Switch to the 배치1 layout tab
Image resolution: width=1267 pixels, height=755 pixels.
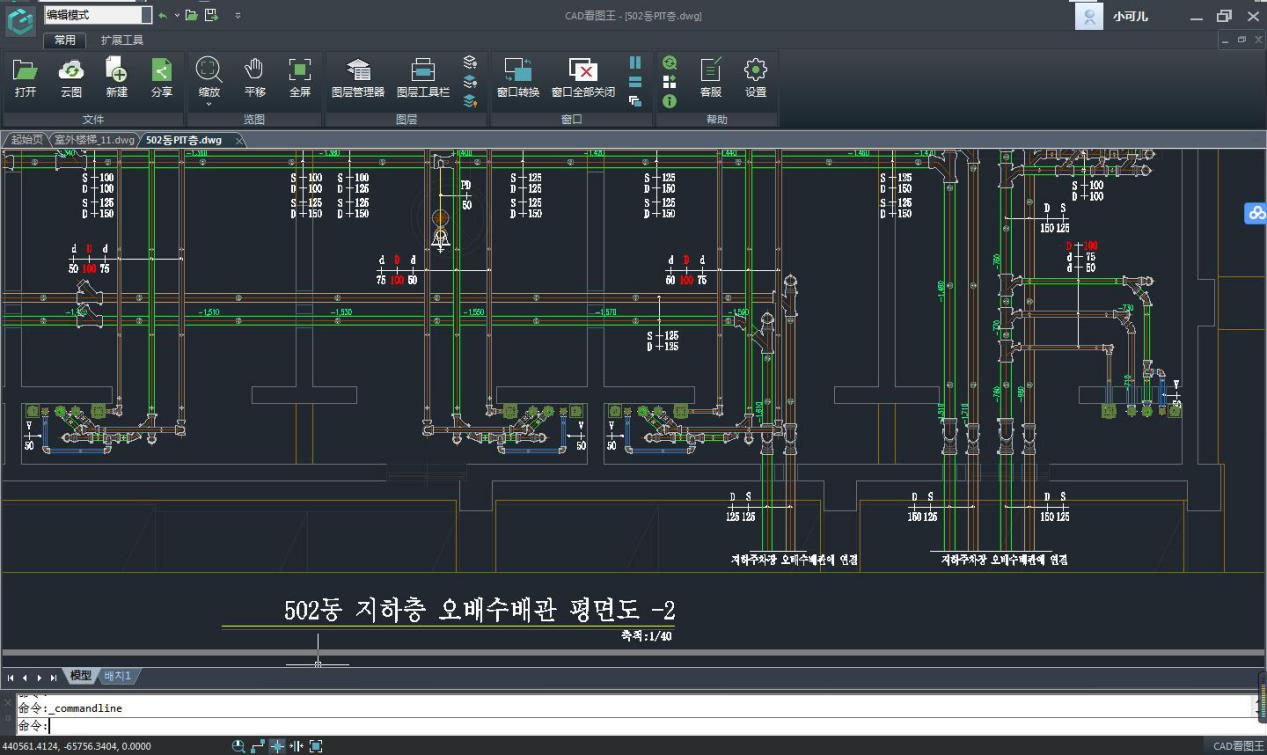click(118, 677)
